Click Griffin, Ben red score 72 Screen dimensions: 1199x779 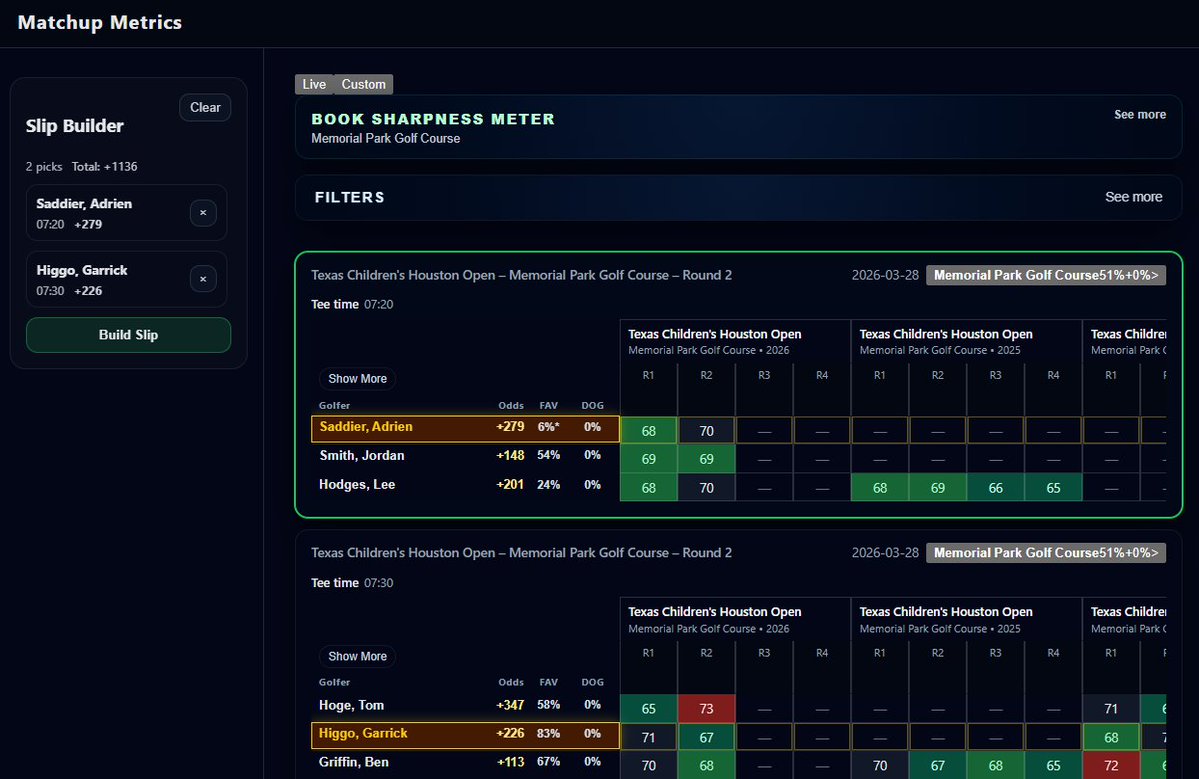point(1111,765)
